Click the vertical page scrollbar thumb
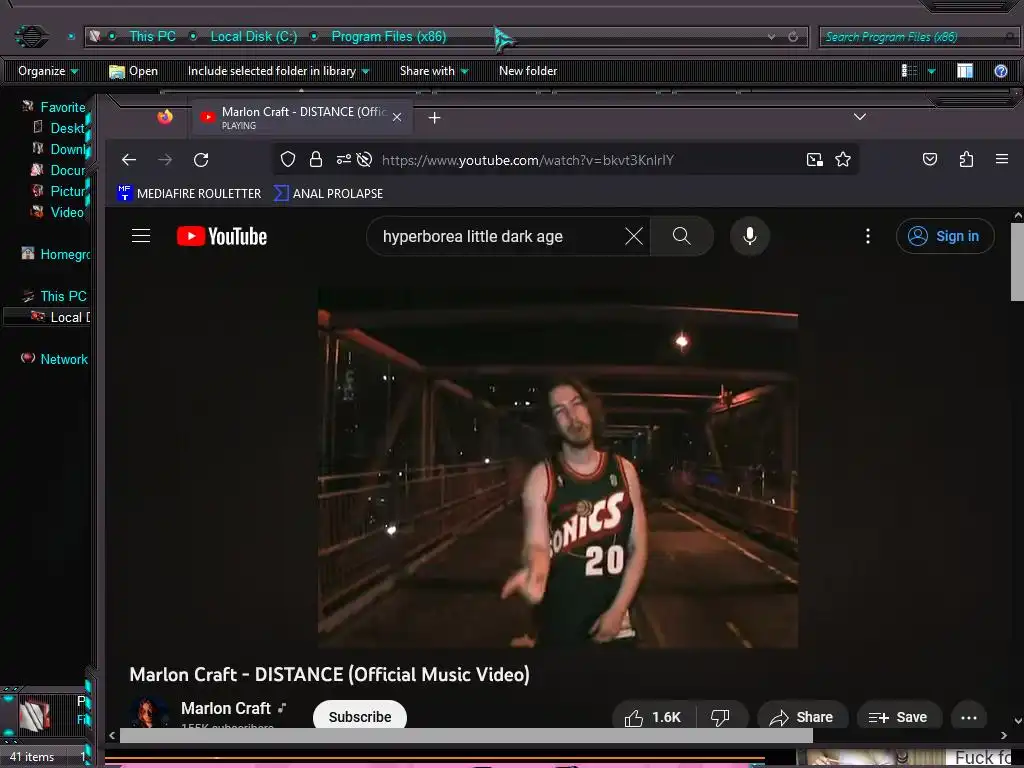Image resolution: width=1024 pixels, height=768 pixels. pos(1017,261)
